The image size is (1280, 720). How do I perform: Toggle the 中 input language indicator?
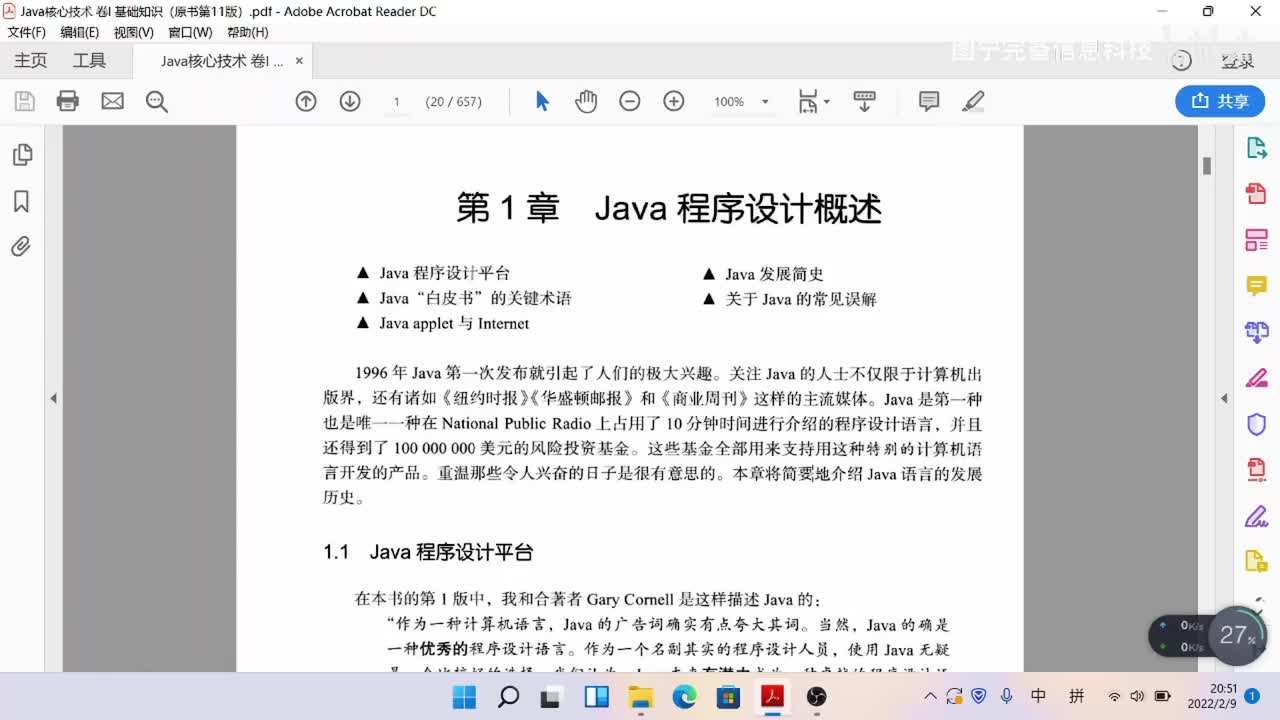pyautogui.click(x=1039, y=696)
